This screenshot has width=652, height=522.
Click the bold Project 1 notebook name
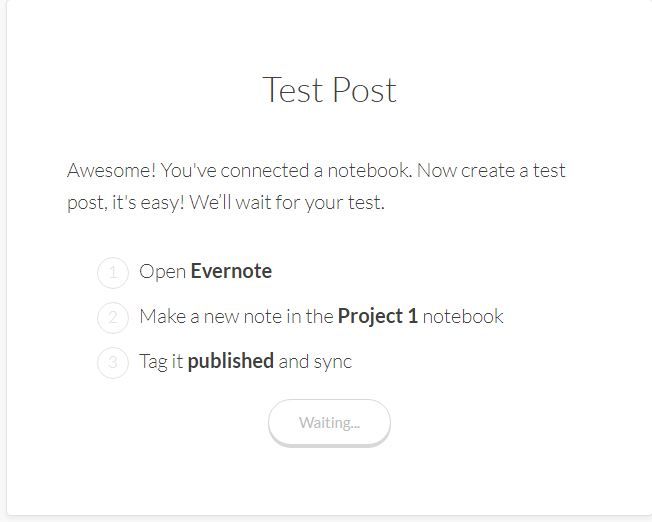pyautogui.click(x=378, y=316)
